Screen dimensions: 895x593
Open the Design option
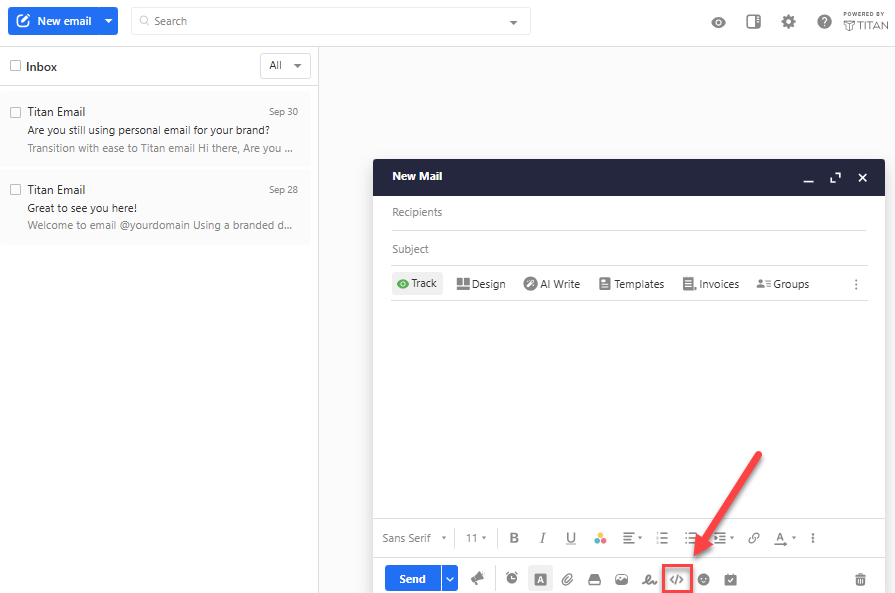click(481, 284)
